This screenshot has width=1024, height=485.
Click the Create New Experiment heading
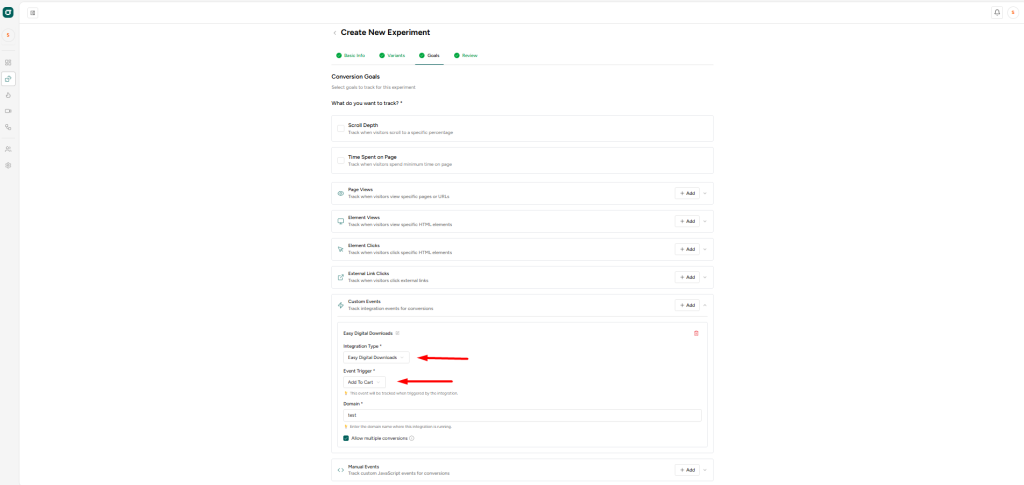click(385, 33)
